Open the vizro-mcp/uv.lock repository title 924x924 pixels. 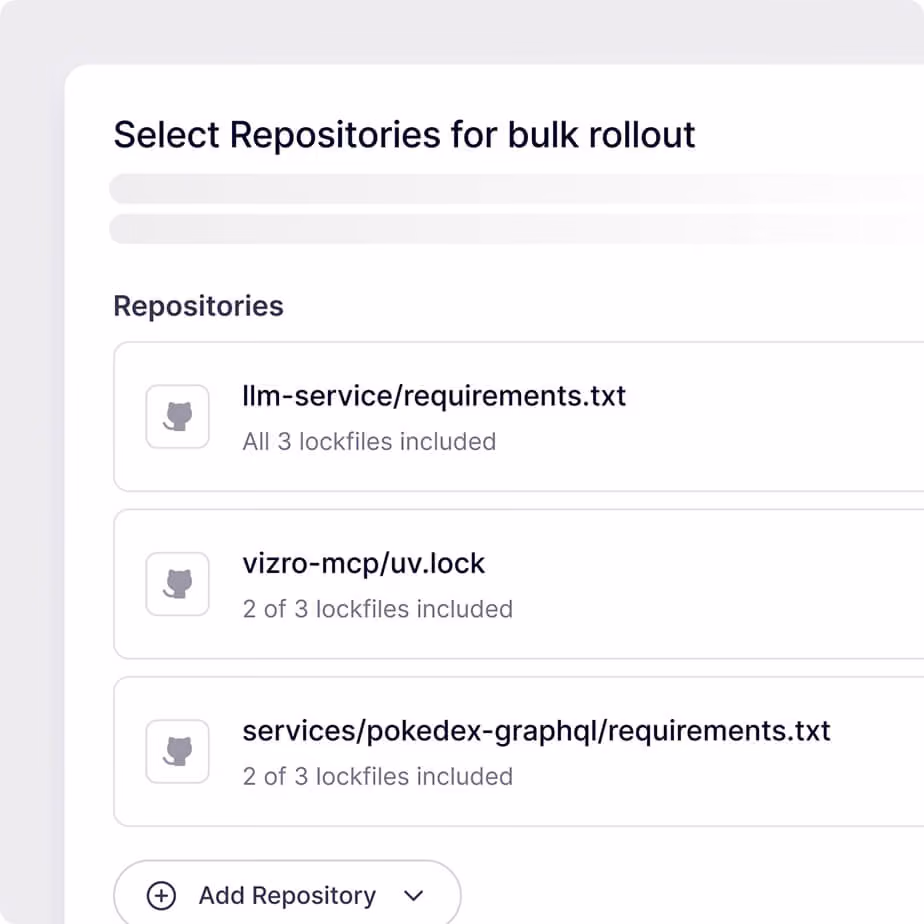(x=364, y=563)
